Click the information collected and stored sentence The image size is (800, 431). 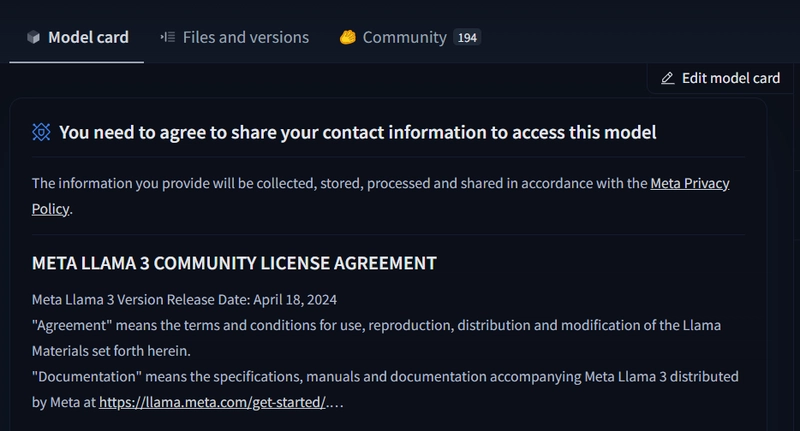pos(381,196)
